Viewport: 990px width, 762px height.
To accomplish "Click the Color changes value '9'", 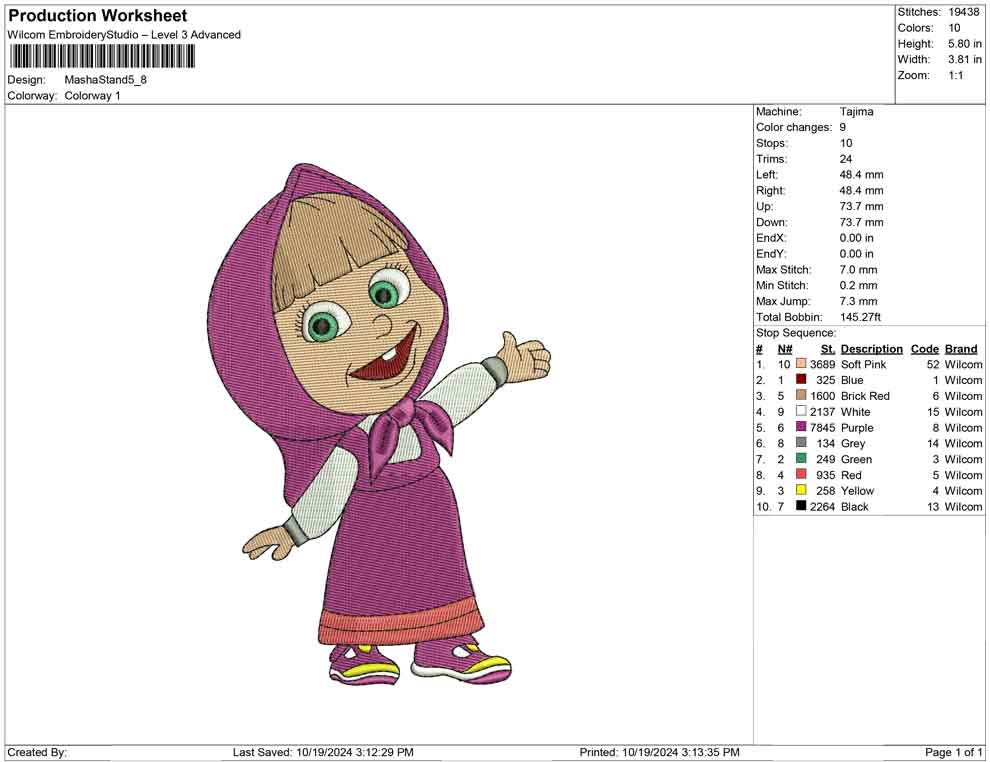I will [843, 128].
